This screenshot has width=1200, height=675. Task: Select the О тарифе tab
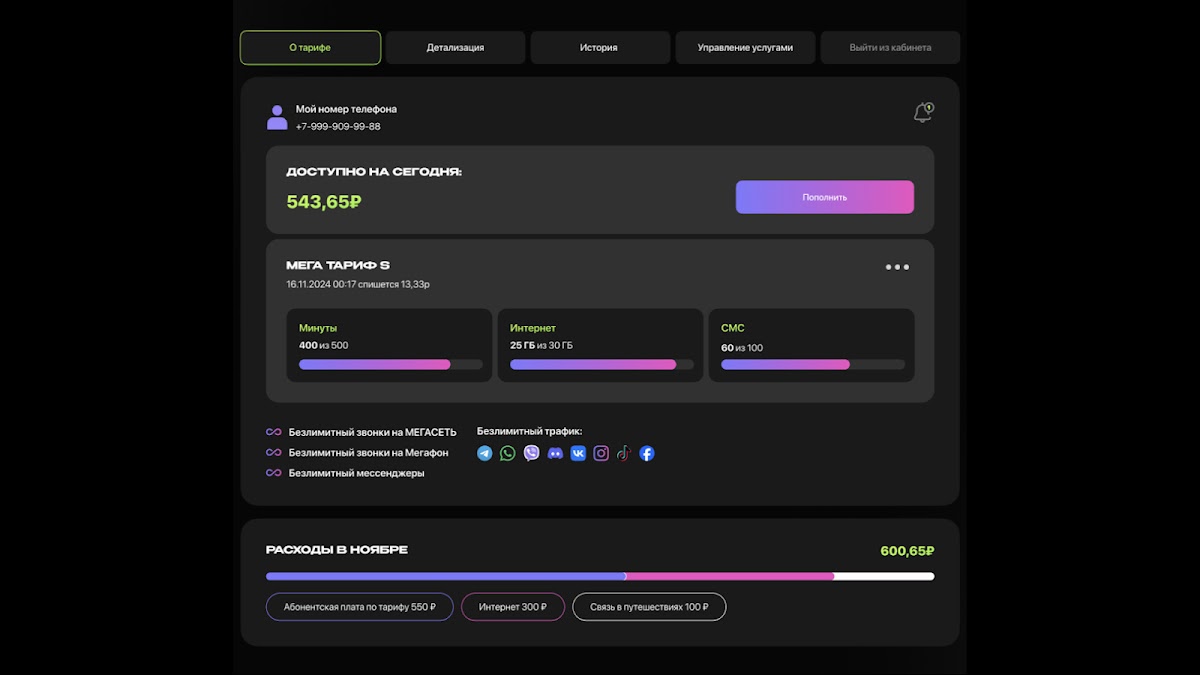click(310, 48)
